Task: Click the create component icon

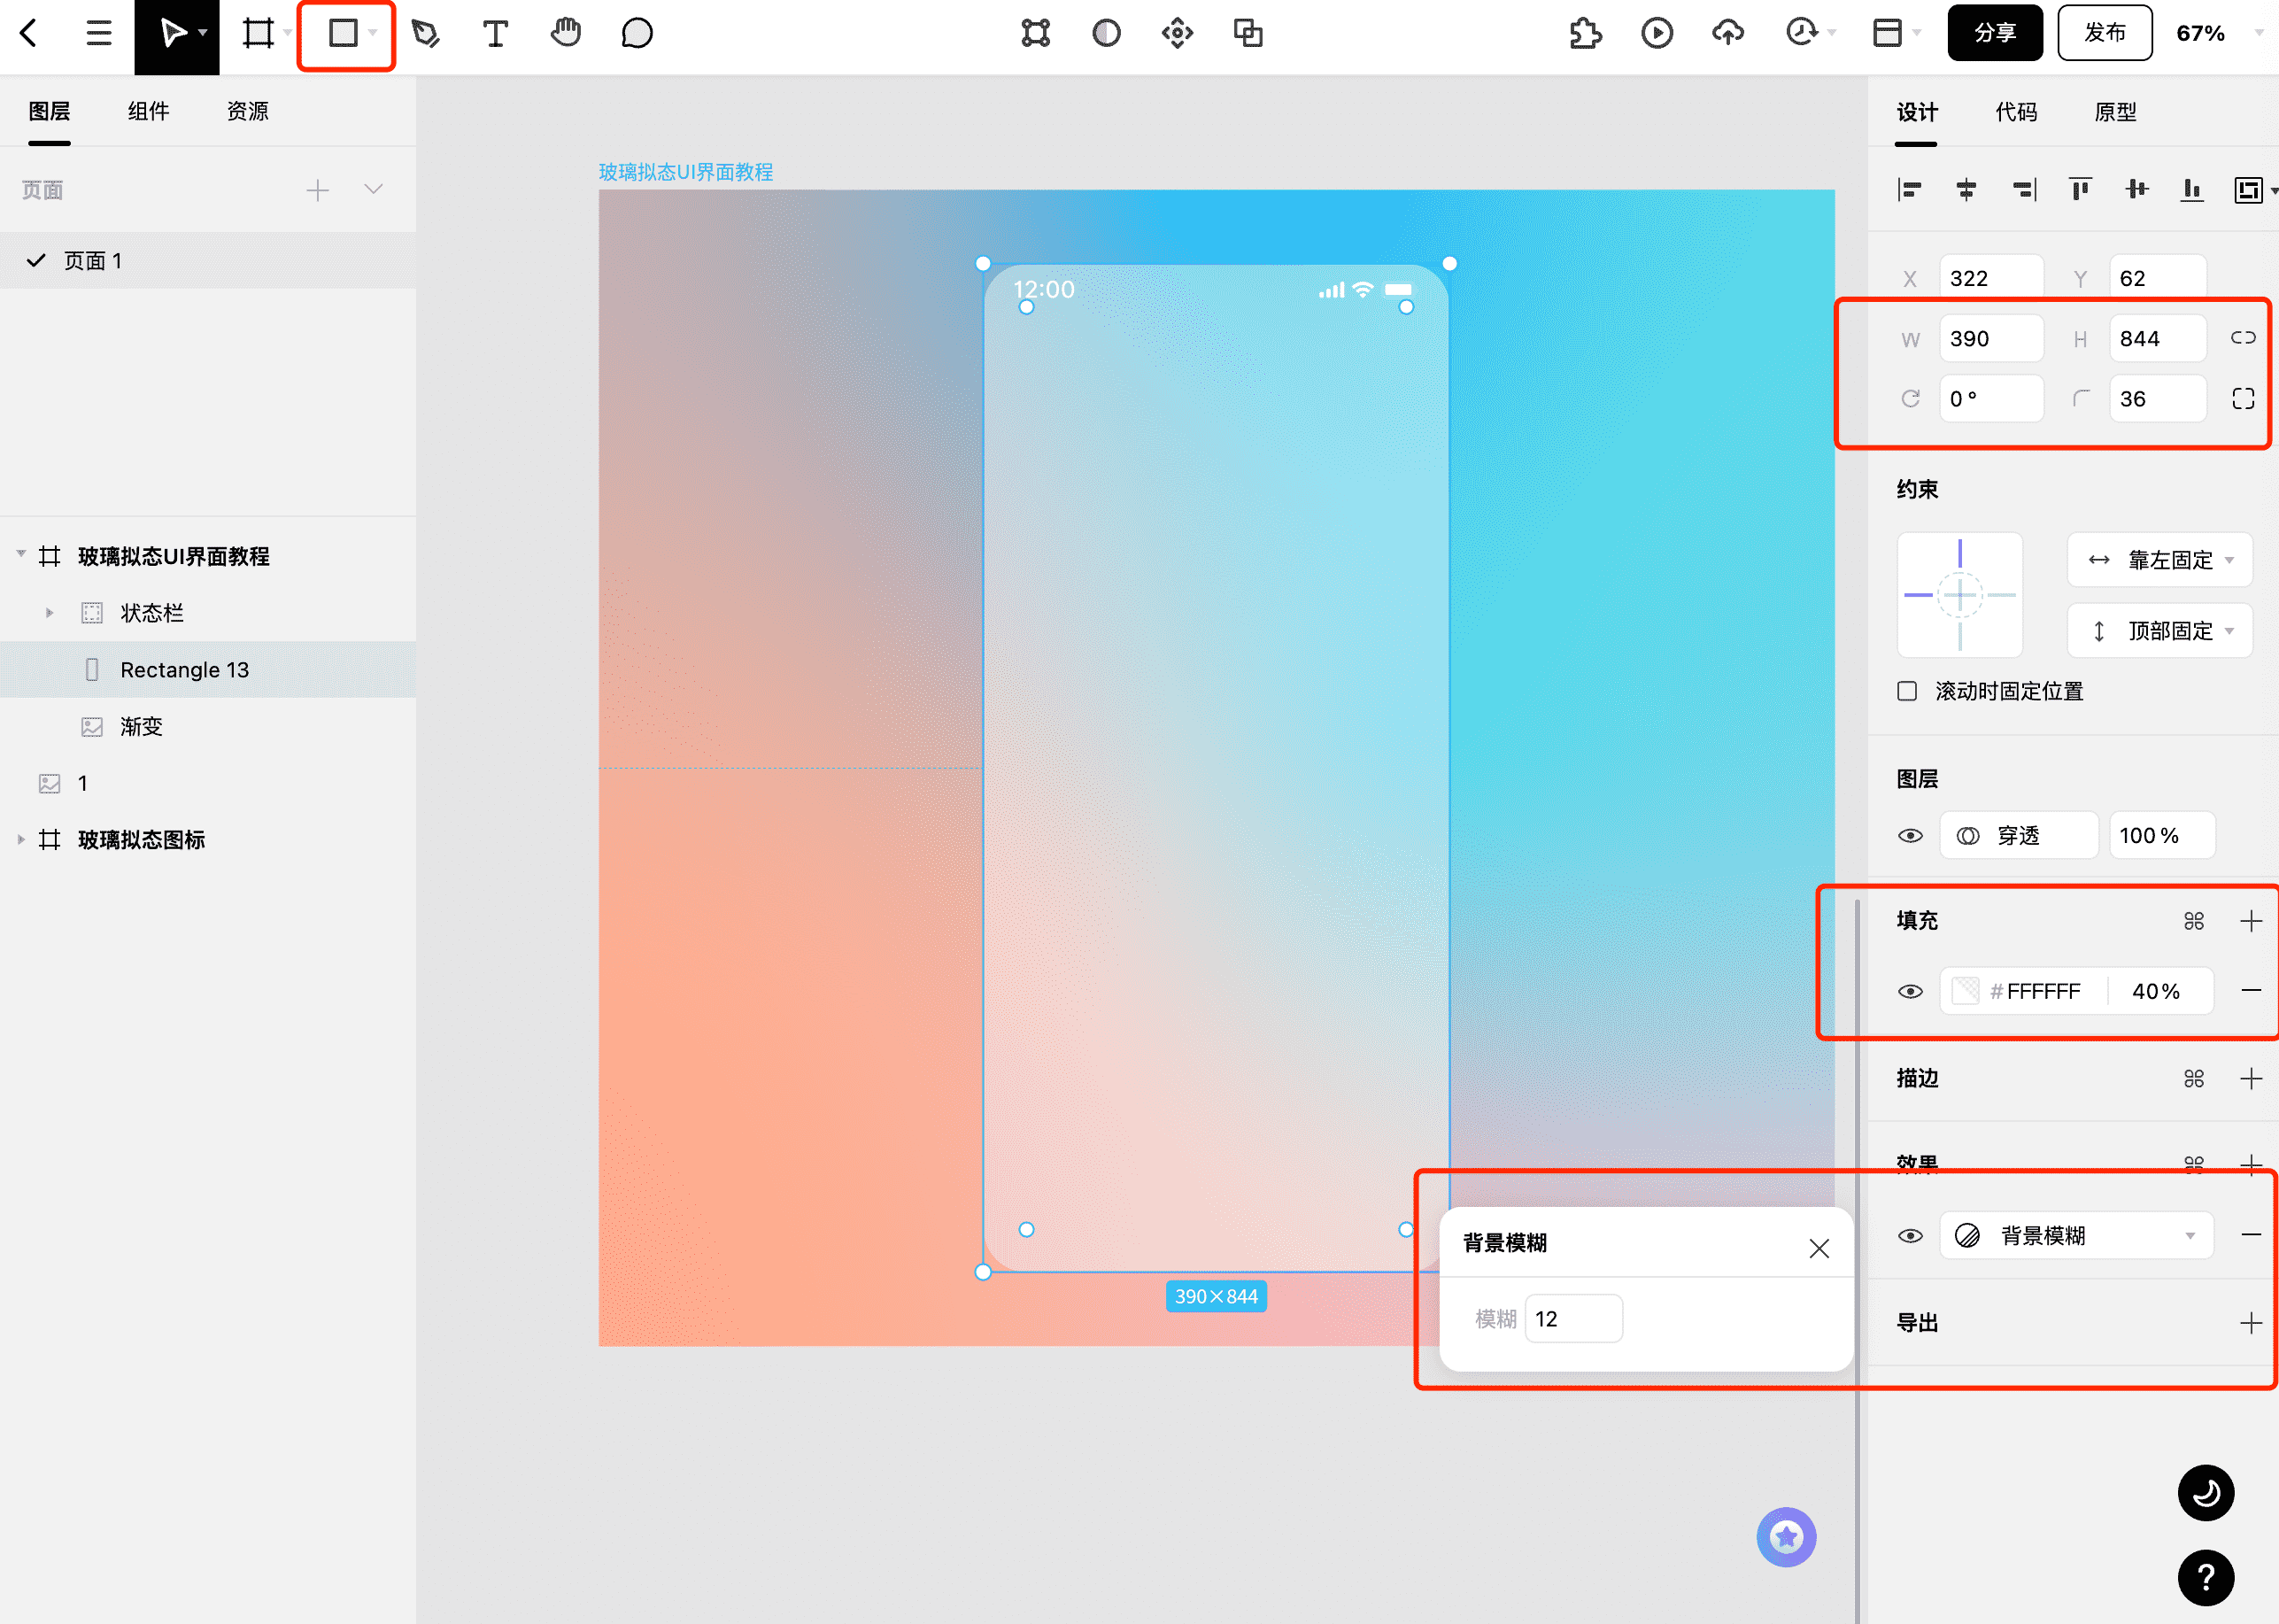Action: pos(1036,33)
